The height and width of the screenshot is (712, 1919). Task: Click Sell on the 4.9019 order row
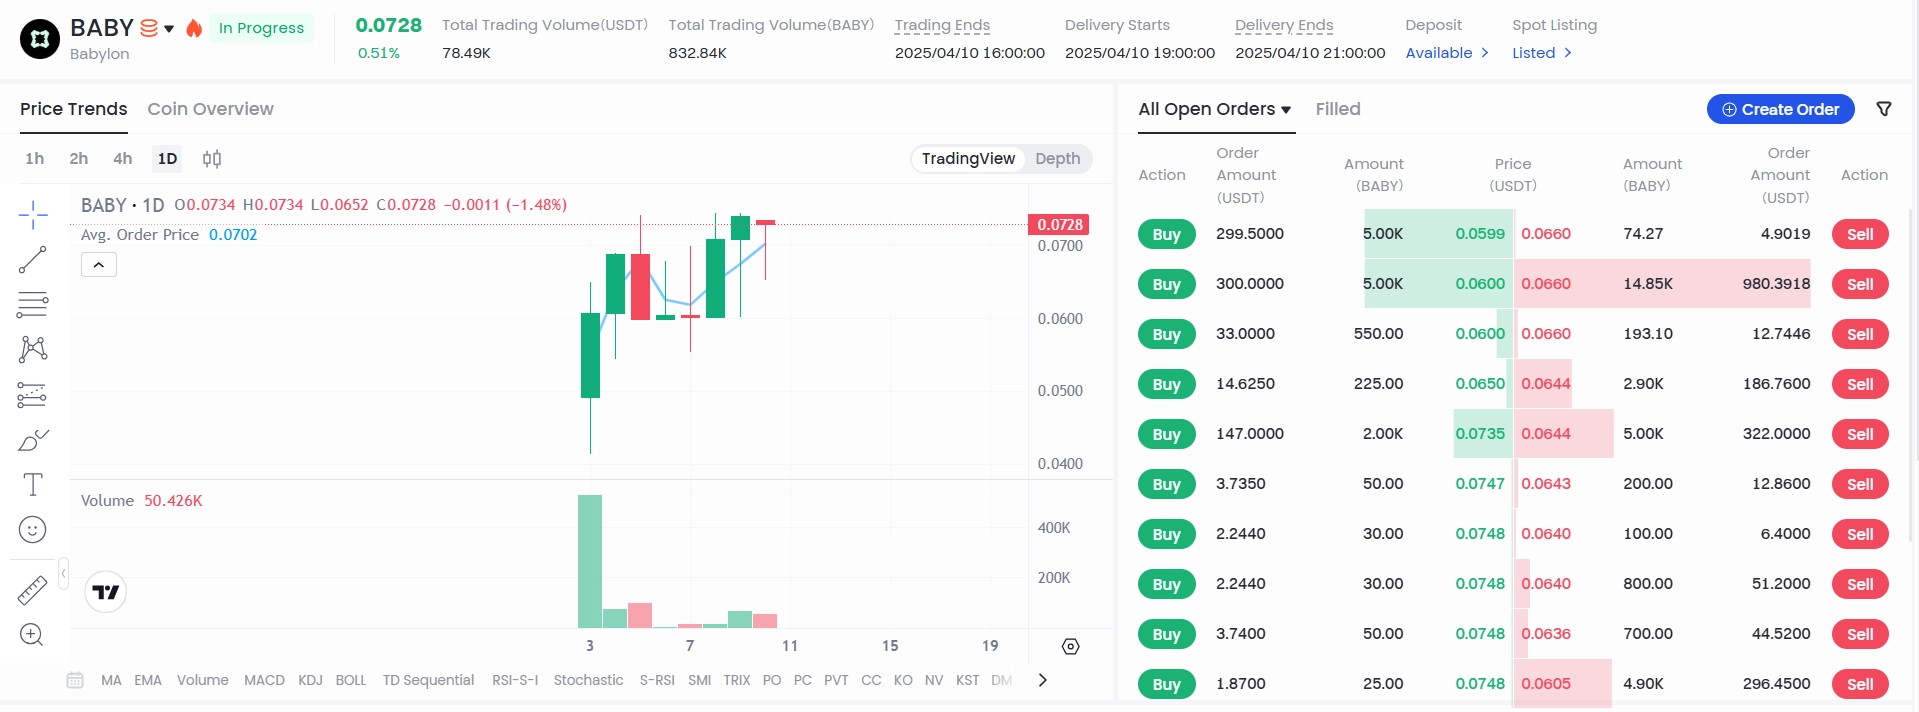point(1860,234)
